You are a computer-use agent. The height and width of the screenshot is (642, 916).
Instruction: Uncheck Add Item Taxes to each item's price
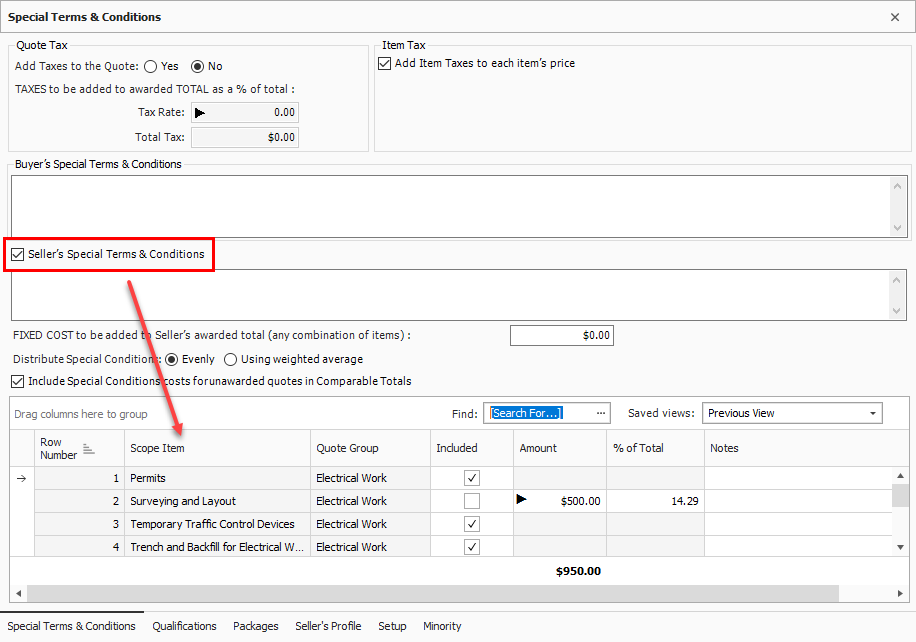click(x=385, y=64)
